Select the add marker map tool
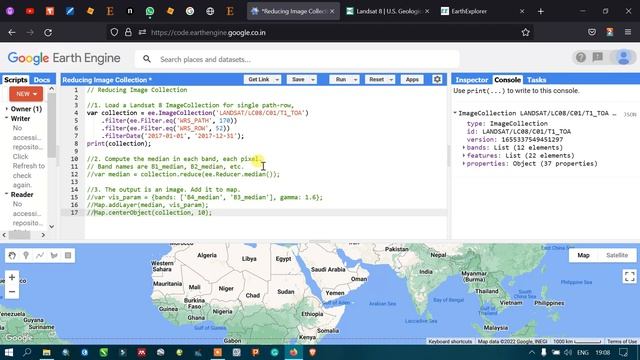The height and width of the screenshot is (360, 640). click(x=26, y=256)
